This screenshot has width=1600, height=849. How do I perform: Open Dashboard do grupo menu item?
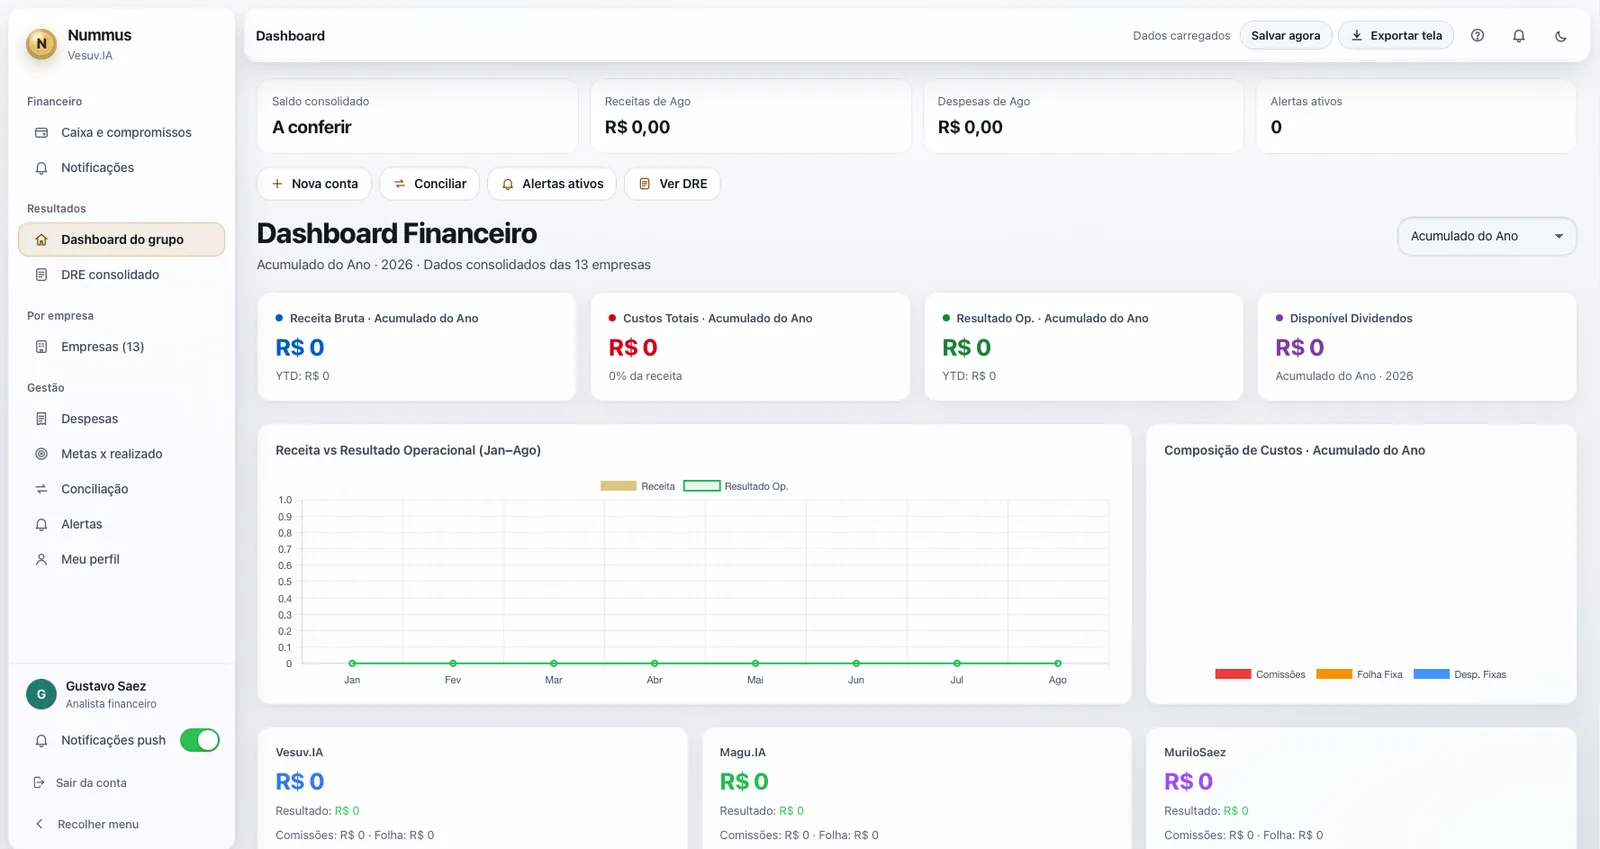click(x=121, y=239)
